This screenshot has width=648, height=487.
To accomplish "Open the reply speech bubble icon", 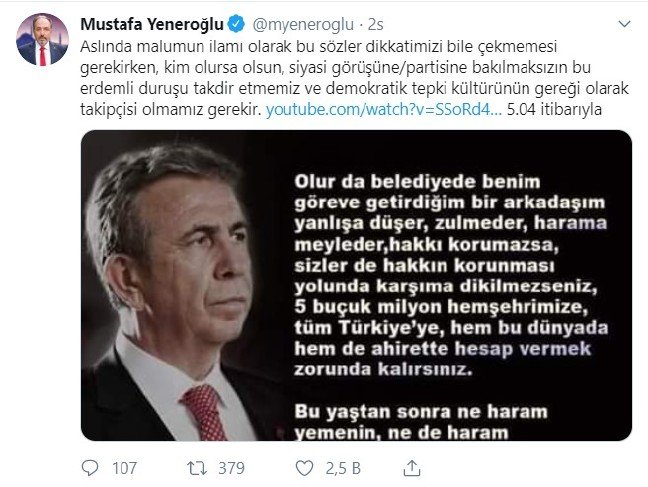I will (x=90, y=468).
